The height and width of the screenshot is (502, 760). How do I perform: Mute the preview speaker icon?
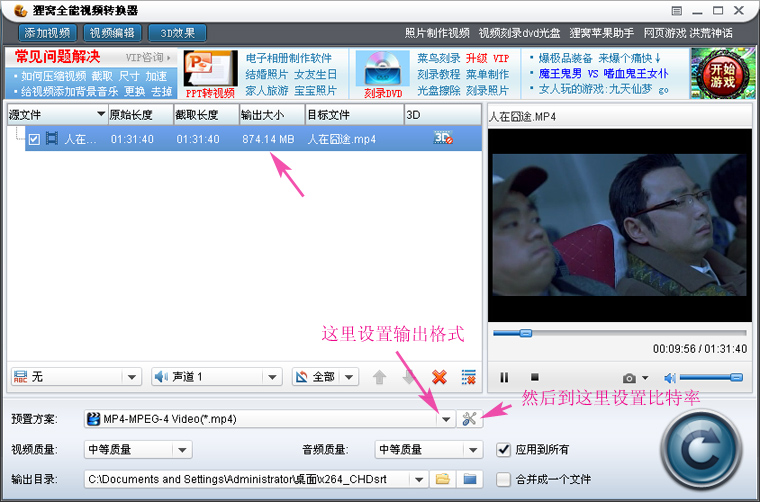pyautogui.click(x=669, y=377)
